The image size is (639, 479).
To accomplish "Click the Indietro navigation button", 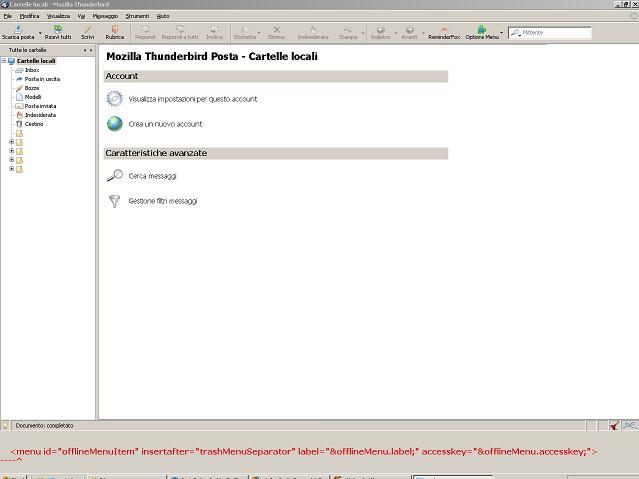I will [380, 33].
